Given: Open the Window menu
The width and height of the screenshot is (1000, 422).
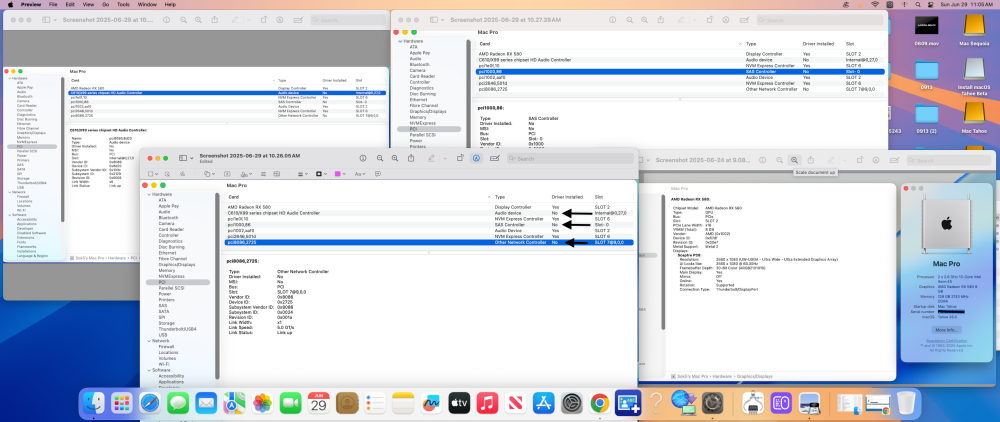Looking at the screenshot, I should pos(147,4).
